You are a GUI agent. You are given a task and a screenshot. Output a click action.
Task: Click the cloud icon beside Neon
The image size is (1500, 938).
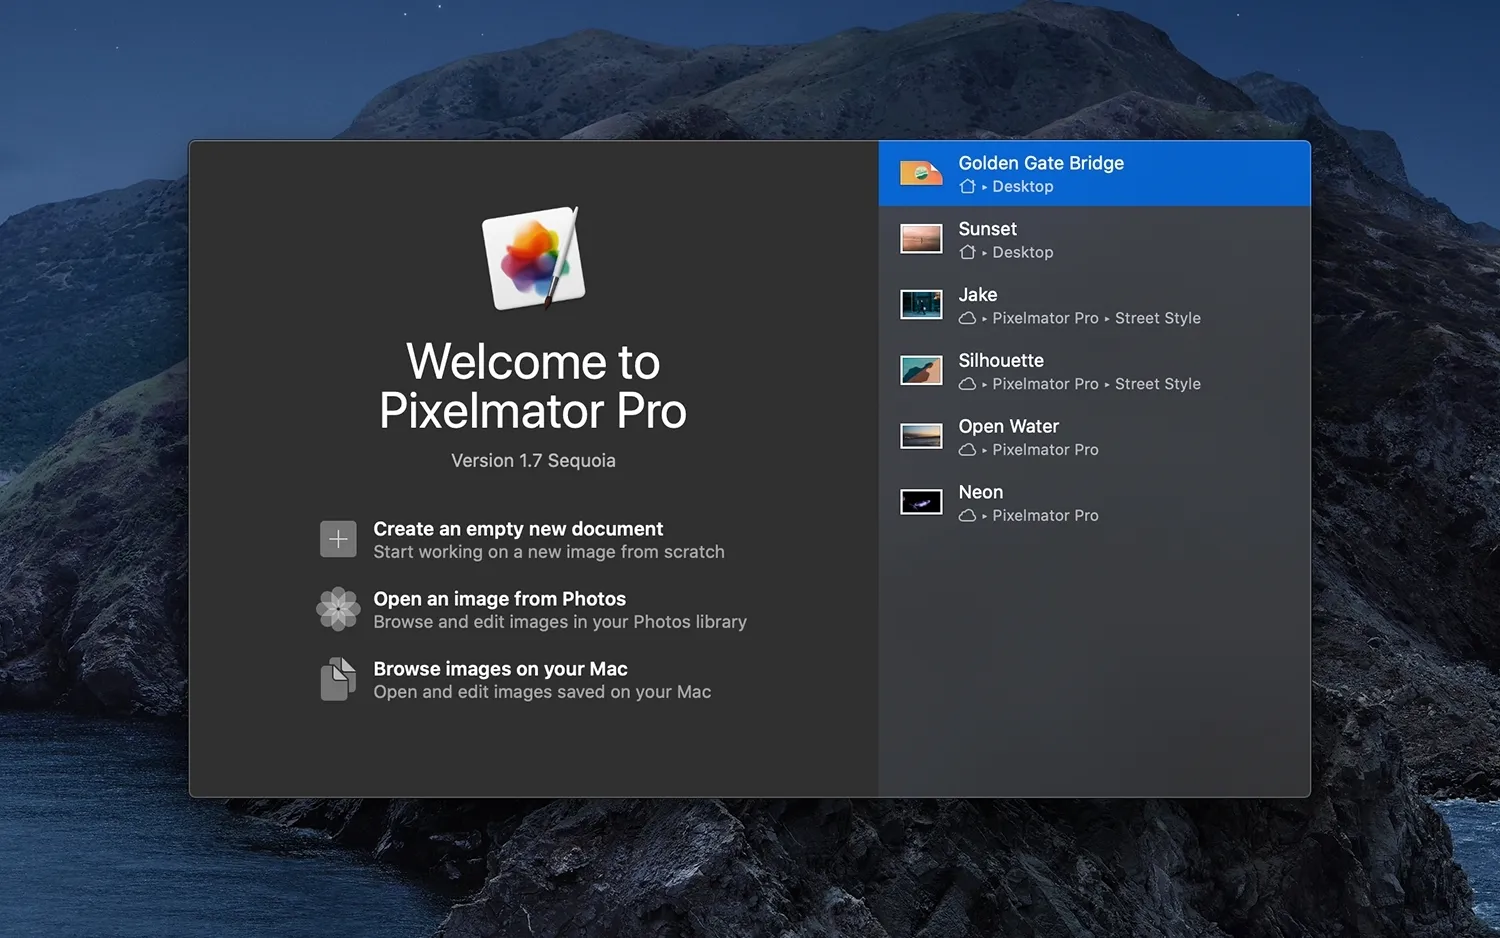point(967,515)
